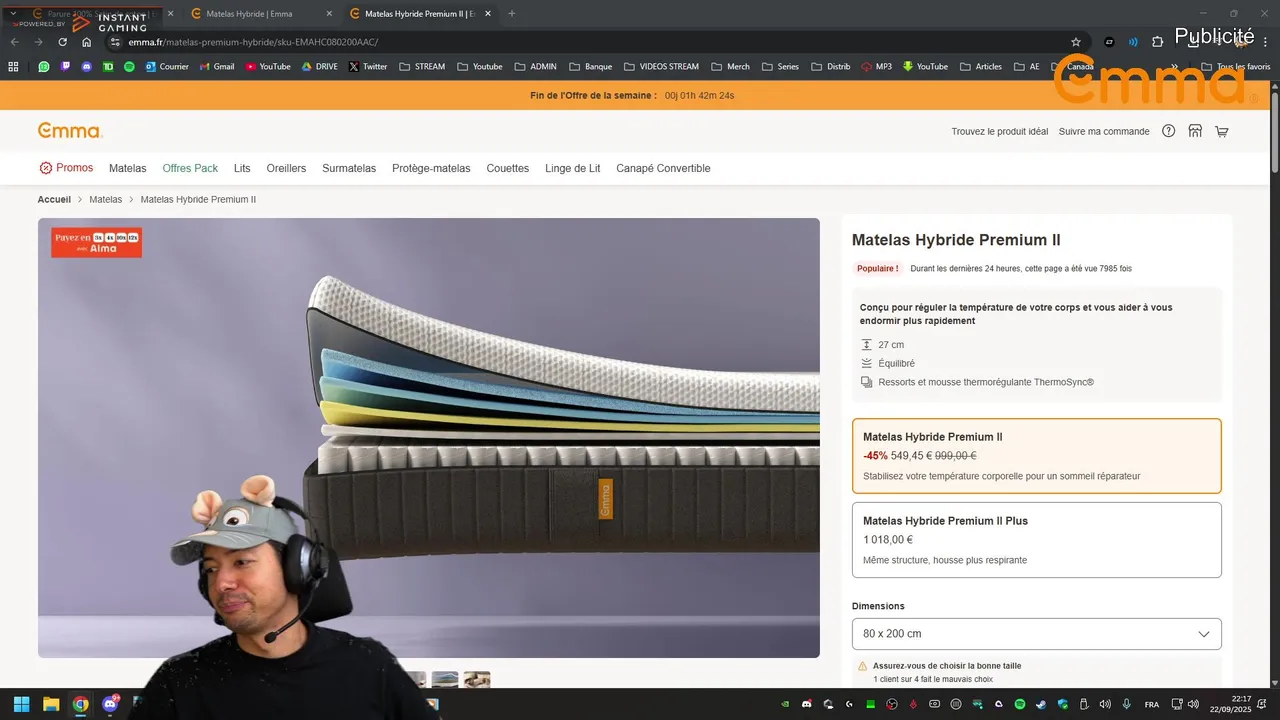Open the Canapé Convertible menu item
The image size is (1280, 720).
(x=663, y=168)
